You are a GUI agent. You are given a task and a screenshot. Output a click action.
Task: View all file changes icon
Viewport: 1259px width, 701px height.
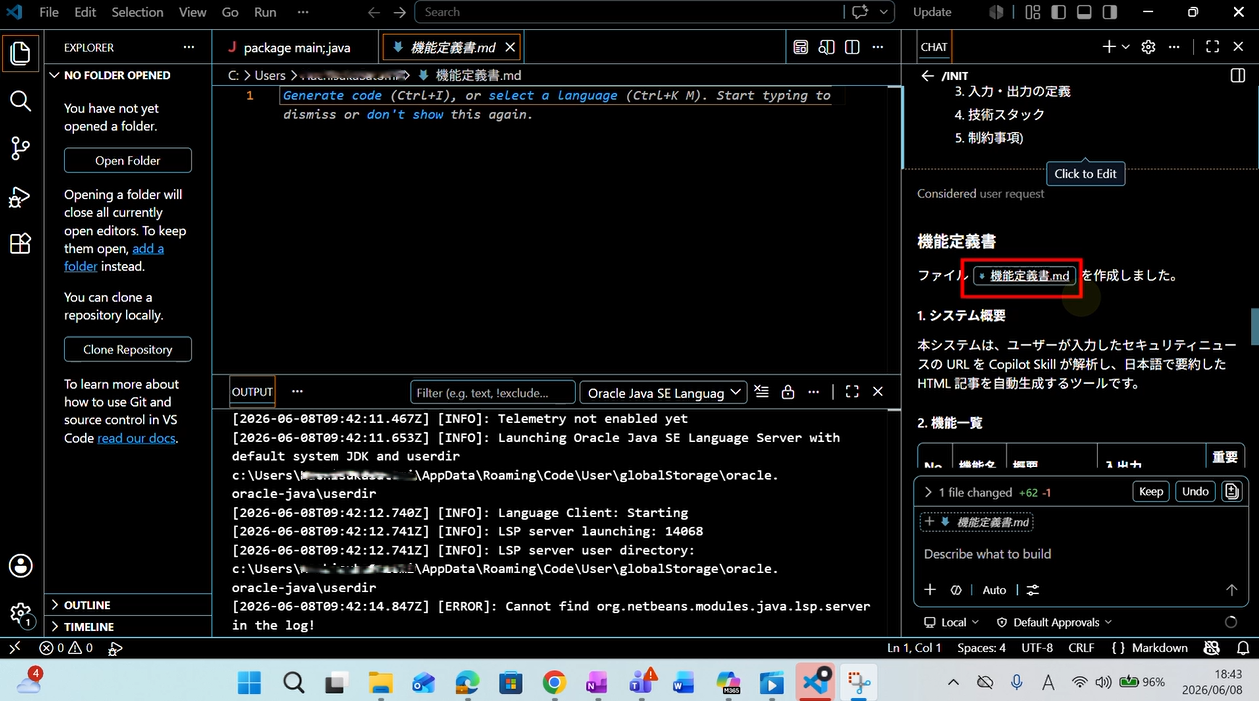click(x=1231, y=491)
